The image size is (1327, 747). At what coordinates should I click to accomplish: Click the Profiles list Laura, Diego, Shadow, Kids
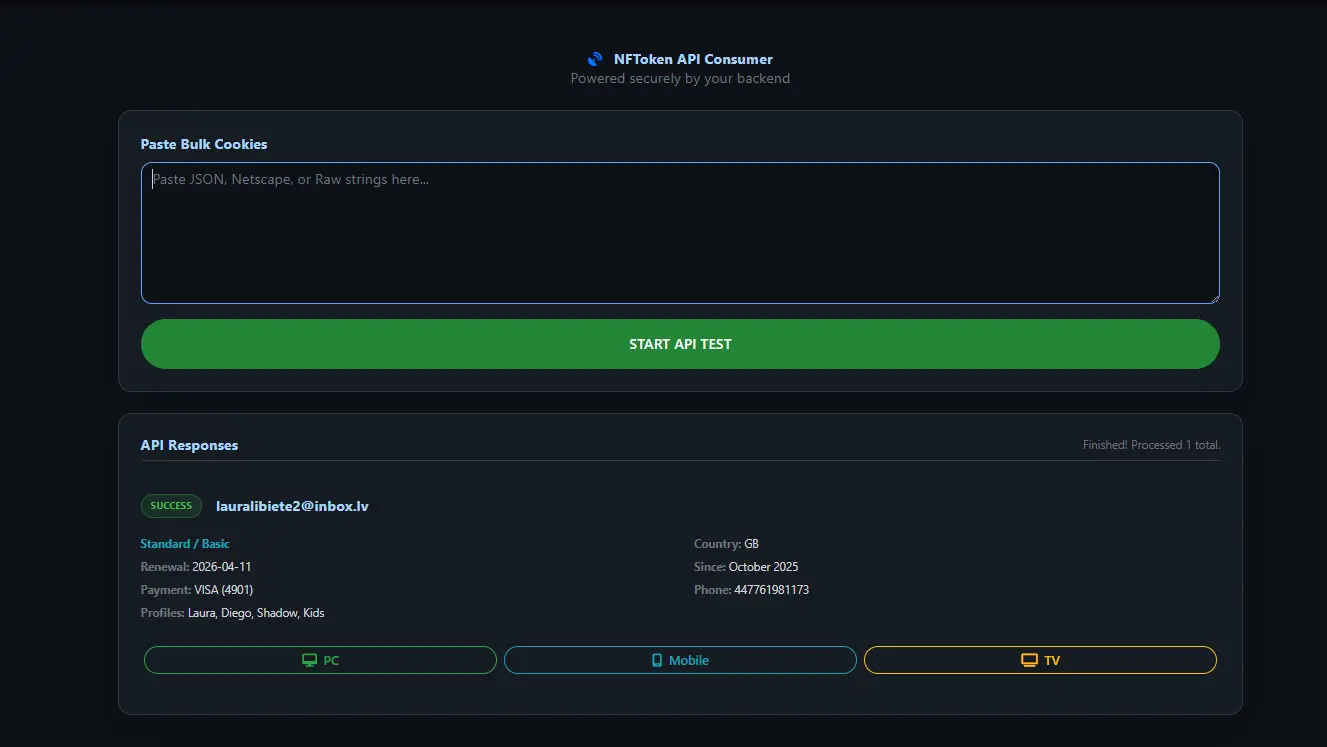pyautogui.click(x=256, y=613)
